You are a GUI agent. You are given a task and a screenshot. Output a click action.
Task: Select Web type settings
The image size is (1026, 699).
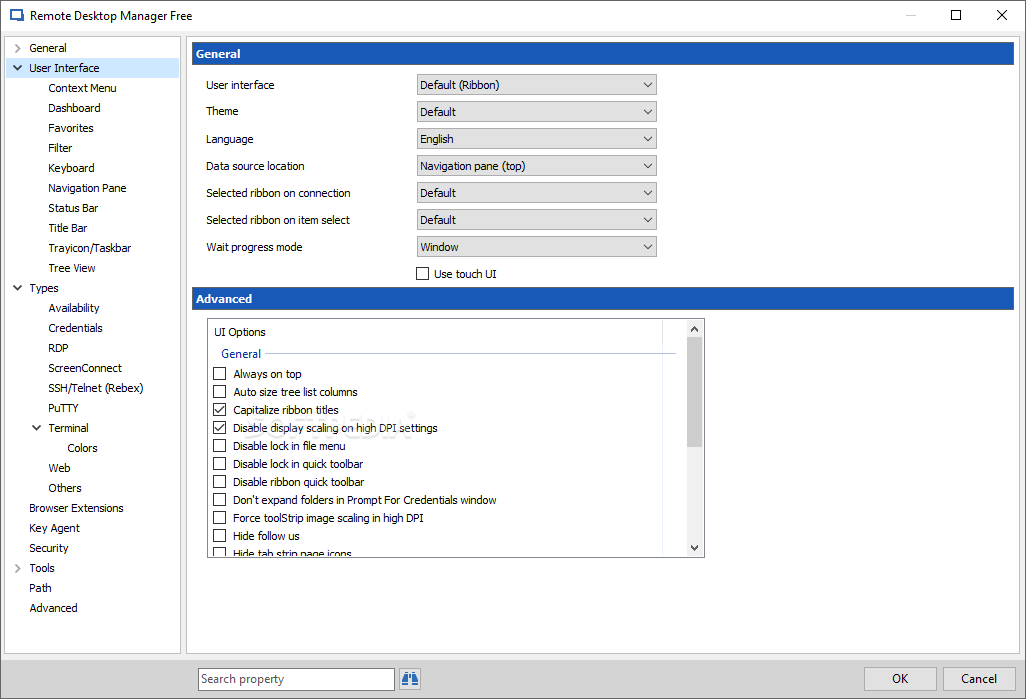point(59,468)
